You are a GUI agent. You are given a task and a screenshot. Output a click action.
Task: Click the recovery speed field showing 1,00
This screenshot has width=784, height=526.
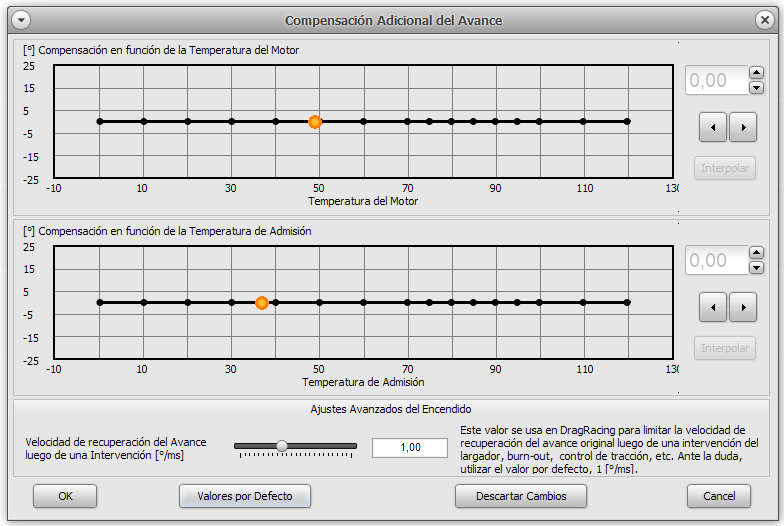409,448
